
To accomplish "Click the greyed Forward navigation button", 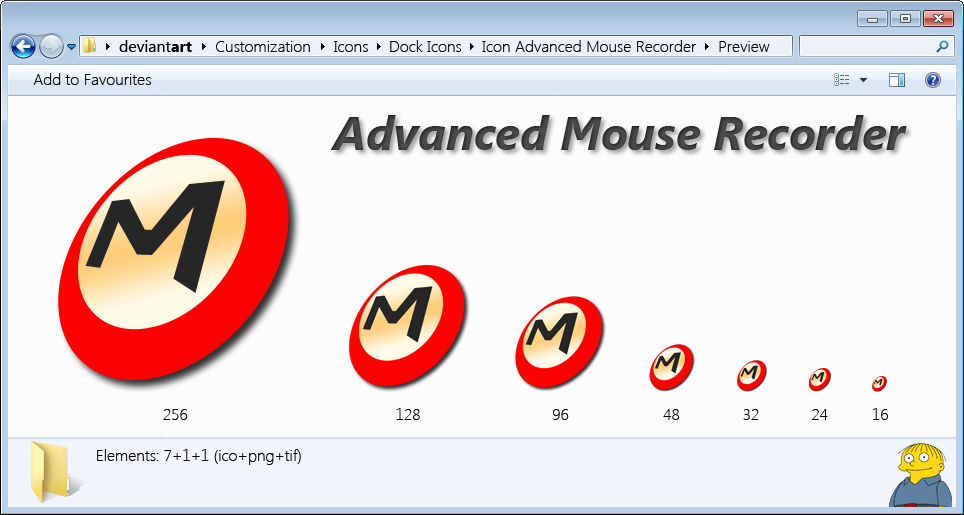I will (x=51, y=46).
